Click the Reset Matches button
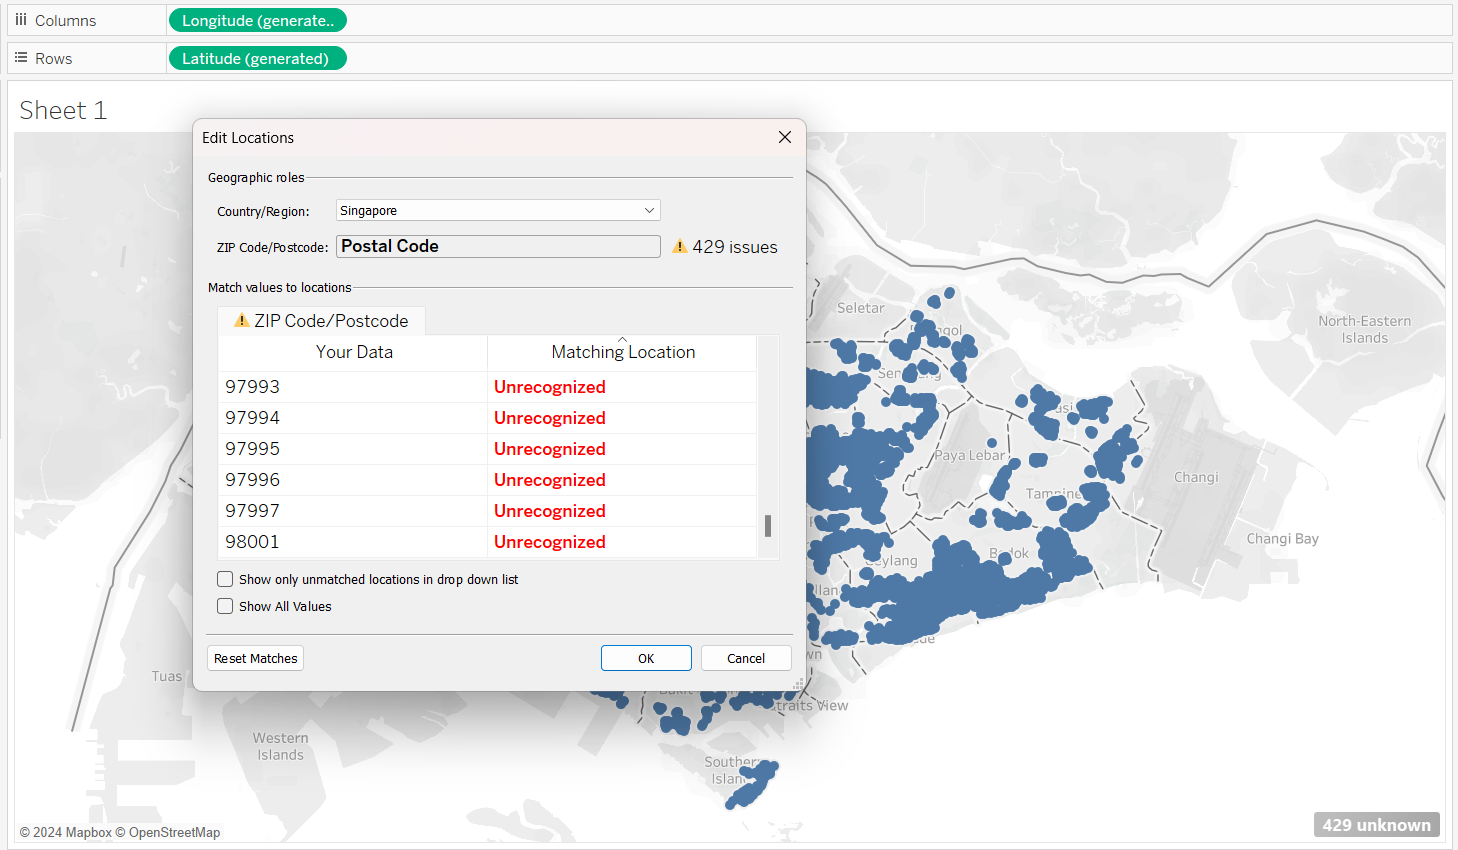This screenshot has width=1458, height=850. 256,659
